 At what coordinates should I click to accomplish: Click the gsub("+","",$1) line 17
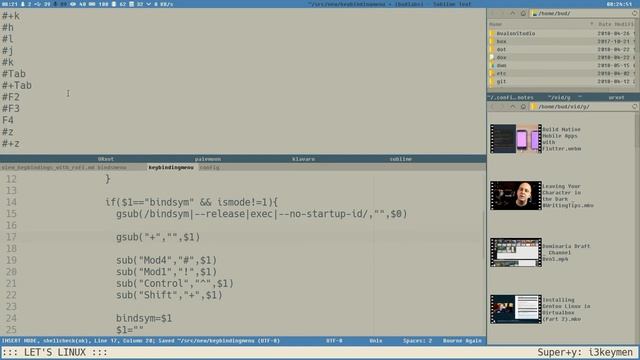pos(158,237)
